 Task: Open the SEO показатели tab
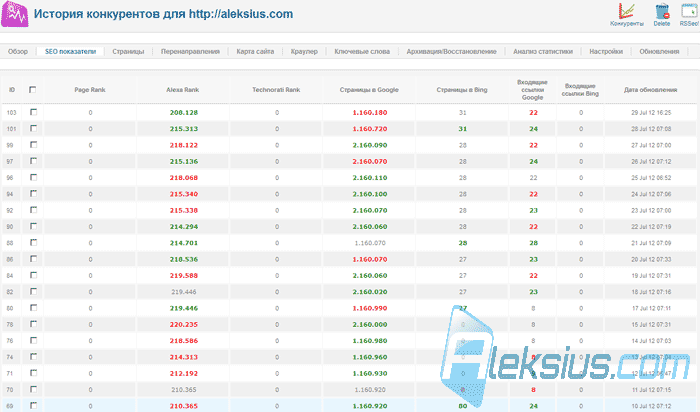71,51
